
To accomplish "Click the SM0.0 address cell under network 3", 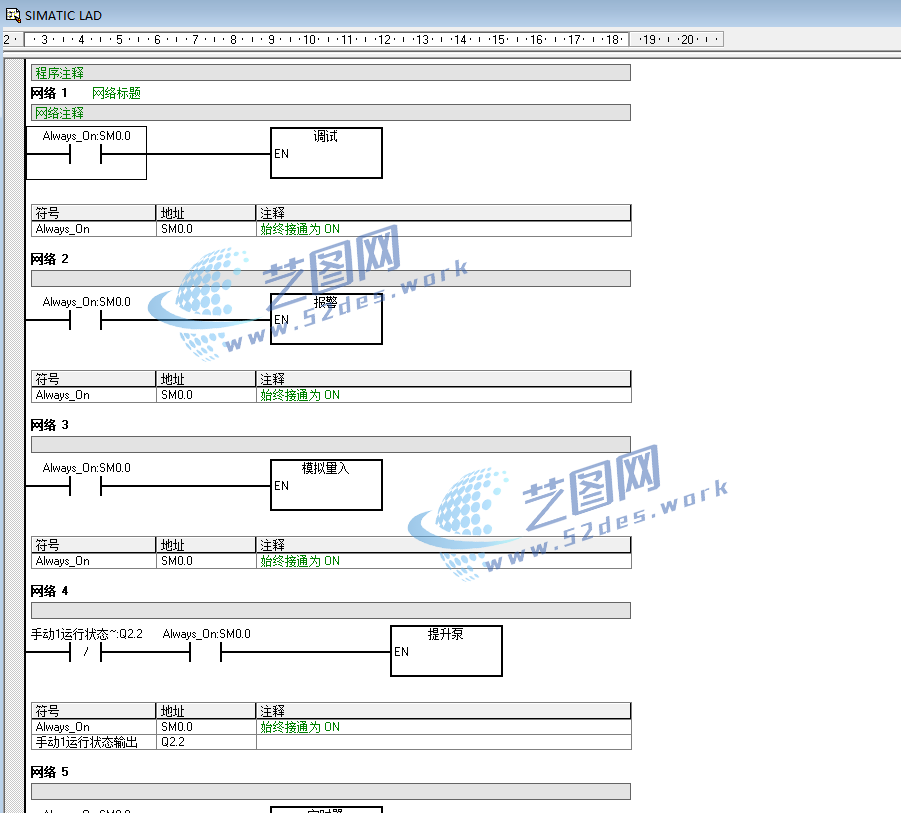I will (x=206, y=561).
